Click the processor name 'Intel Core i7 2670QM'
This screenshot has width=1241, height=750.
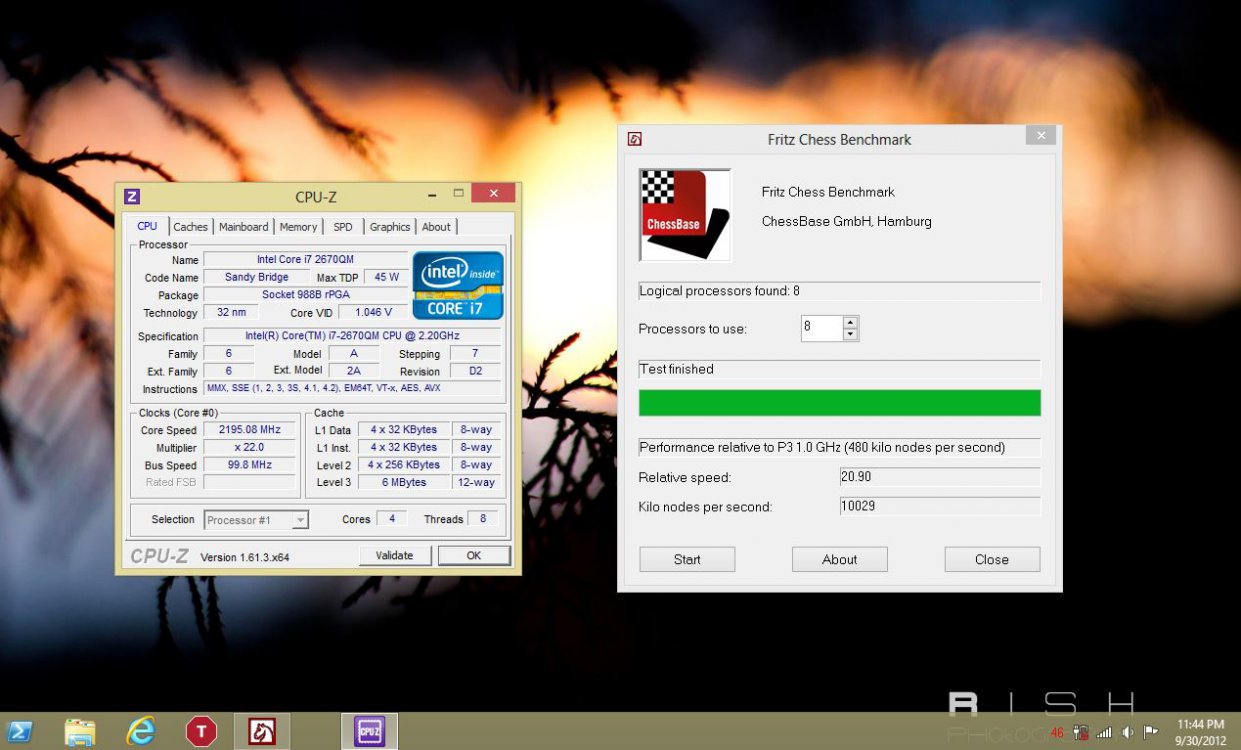[x=305, y=260]
